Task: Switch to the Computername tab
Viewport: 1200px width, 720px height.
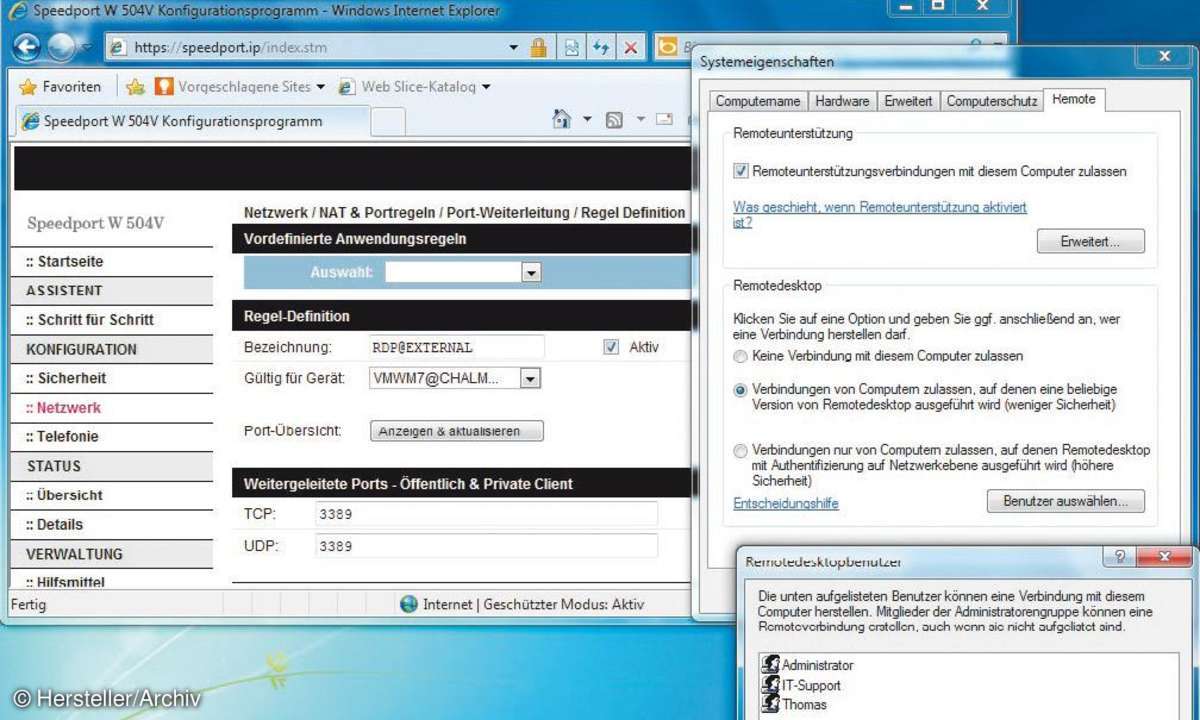Action: click(x=758, y=101)
